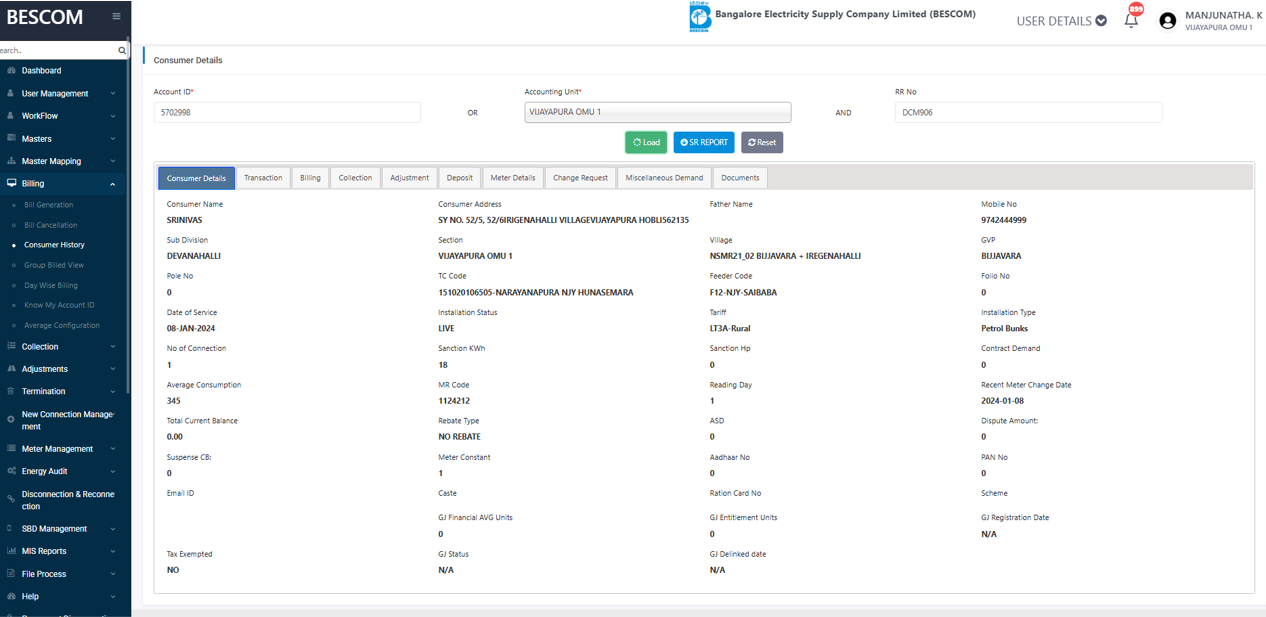This screenshot has width=1266, height=617.
Task: Click the Disconnection & Reconnection icon
Action: pyautogui.click(x=11, y=500)
